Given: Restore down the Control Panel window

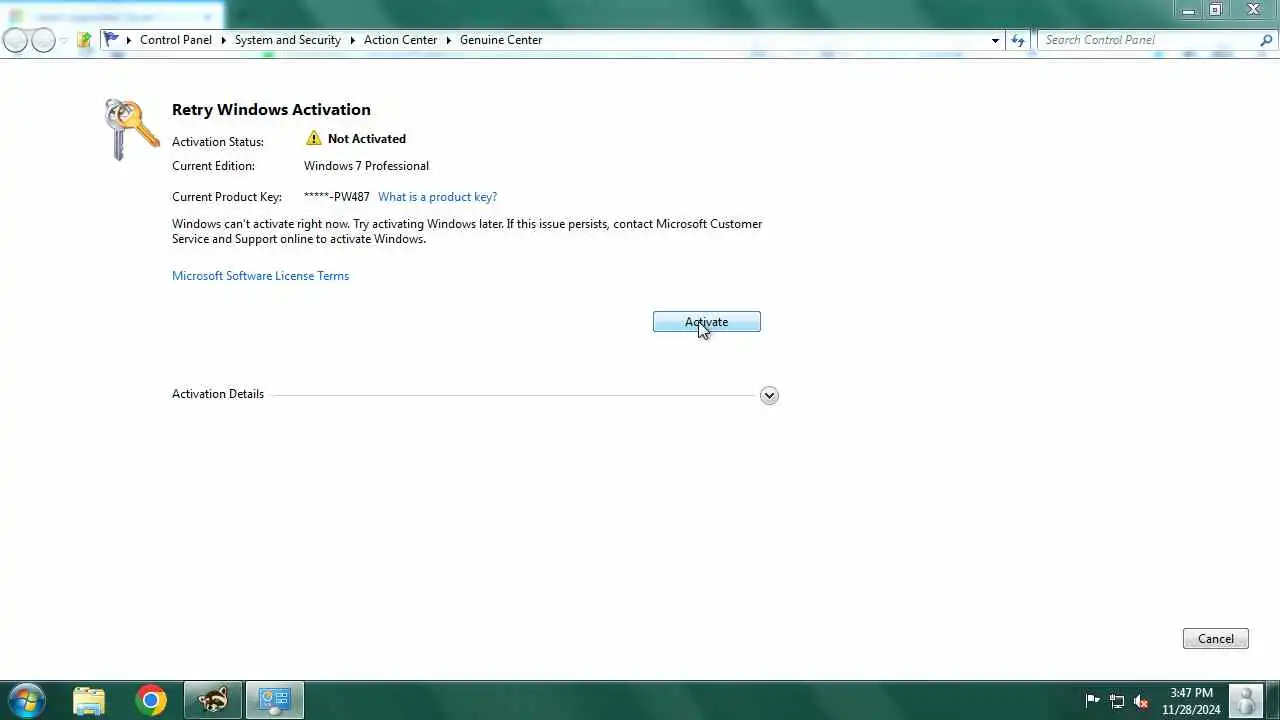Looking at the screenshot, I should point(1215,10).
